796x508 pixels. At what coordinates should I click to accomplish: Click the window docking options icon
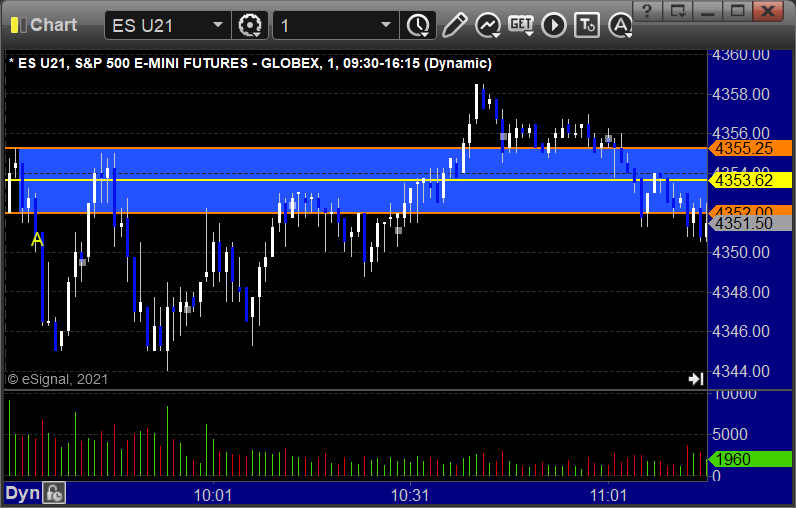678,11
